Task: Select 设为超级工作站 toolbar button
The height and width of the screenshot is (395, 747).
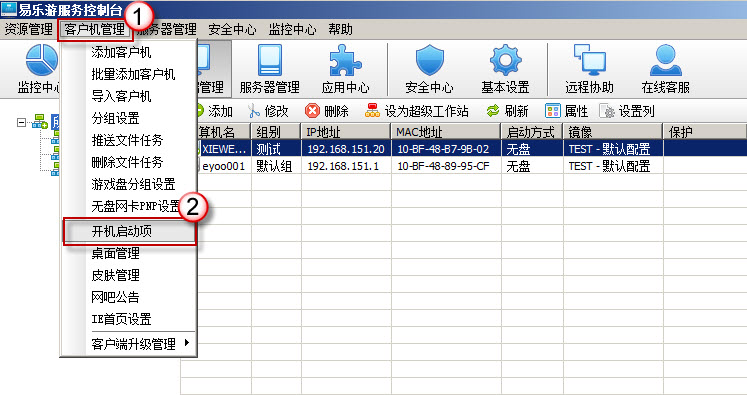Action: (417, 111)
